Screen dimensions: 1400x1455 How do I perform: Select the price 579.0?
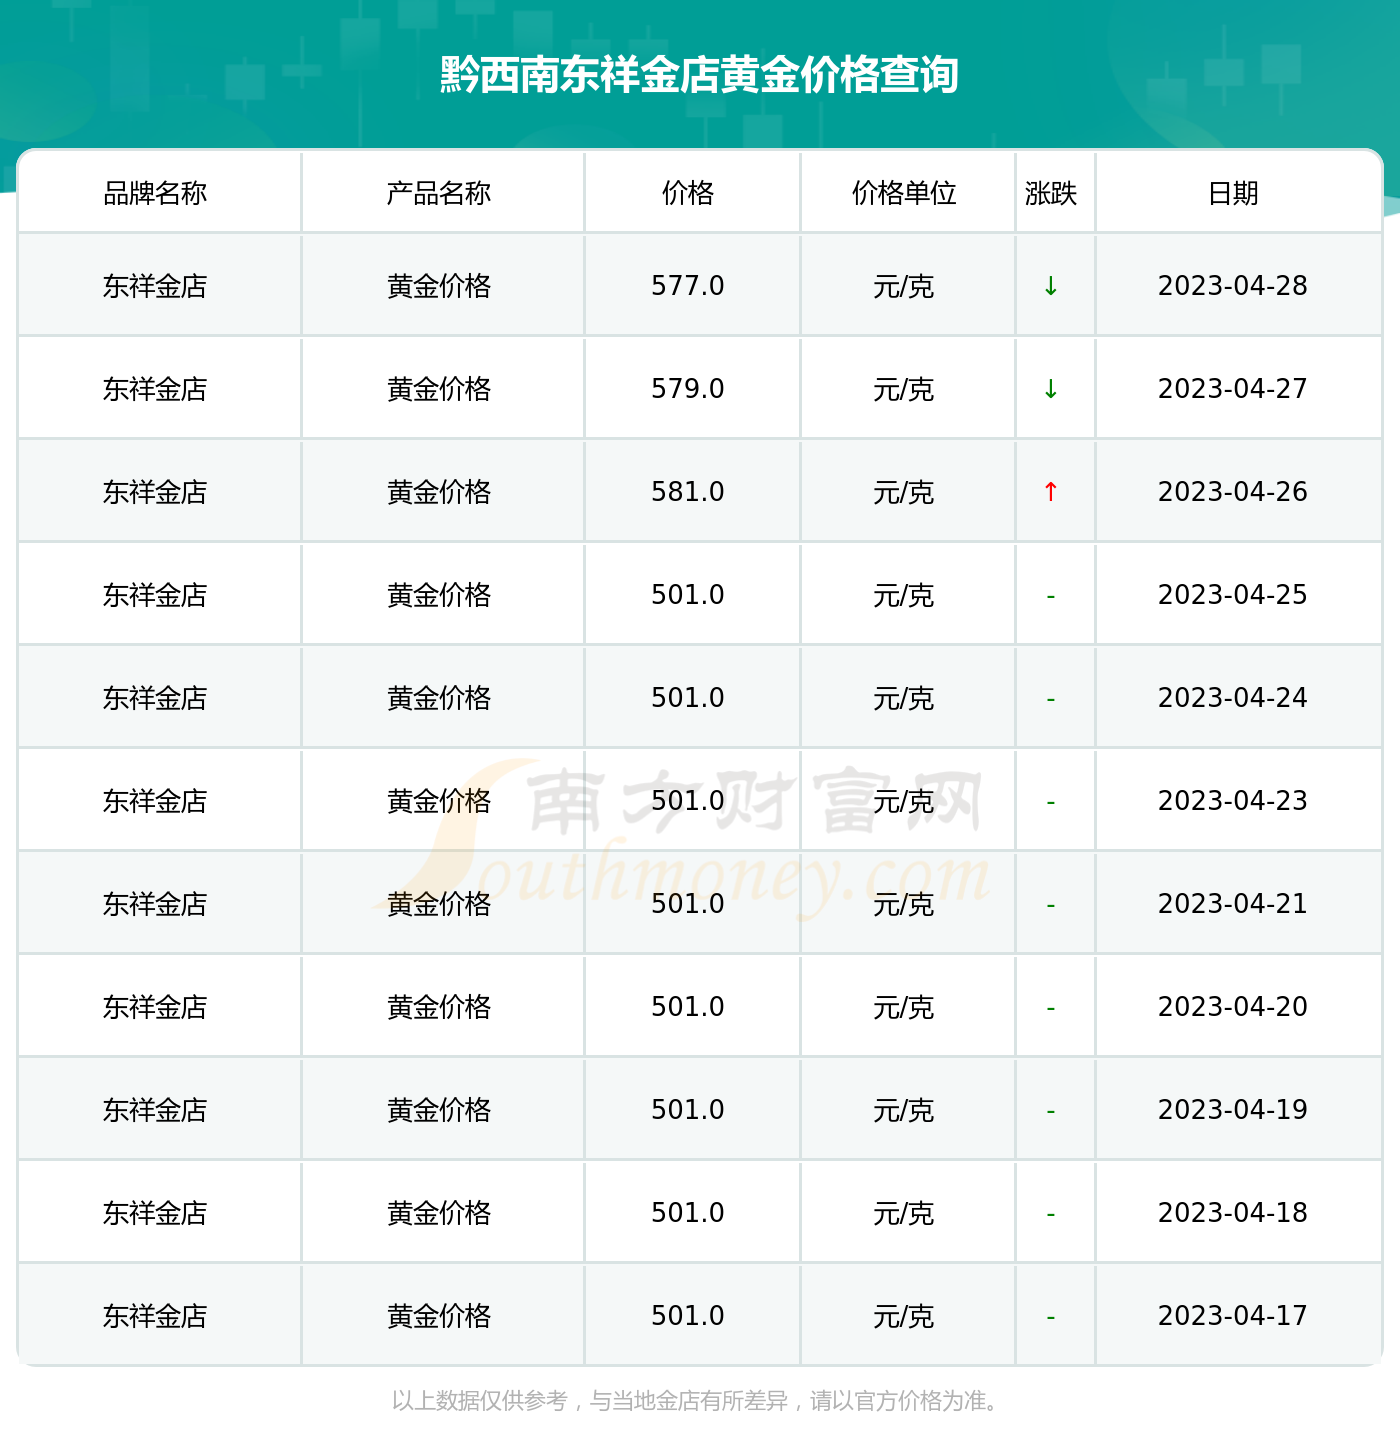(x=688, y=389)
